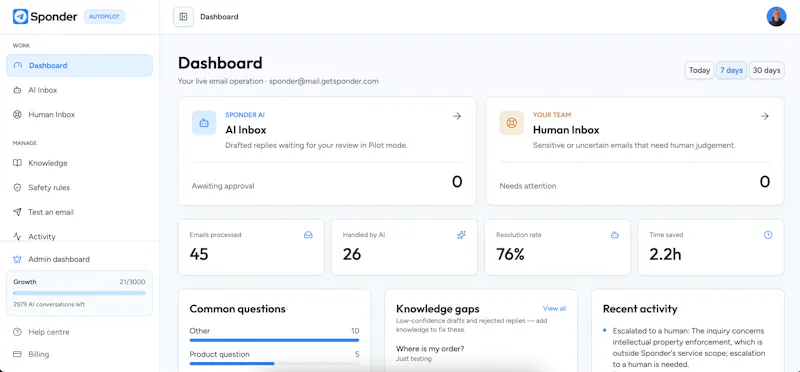The width and height of the screenshot is (800, 372).
Task: Select the Today time range
Action: [699, 70]
